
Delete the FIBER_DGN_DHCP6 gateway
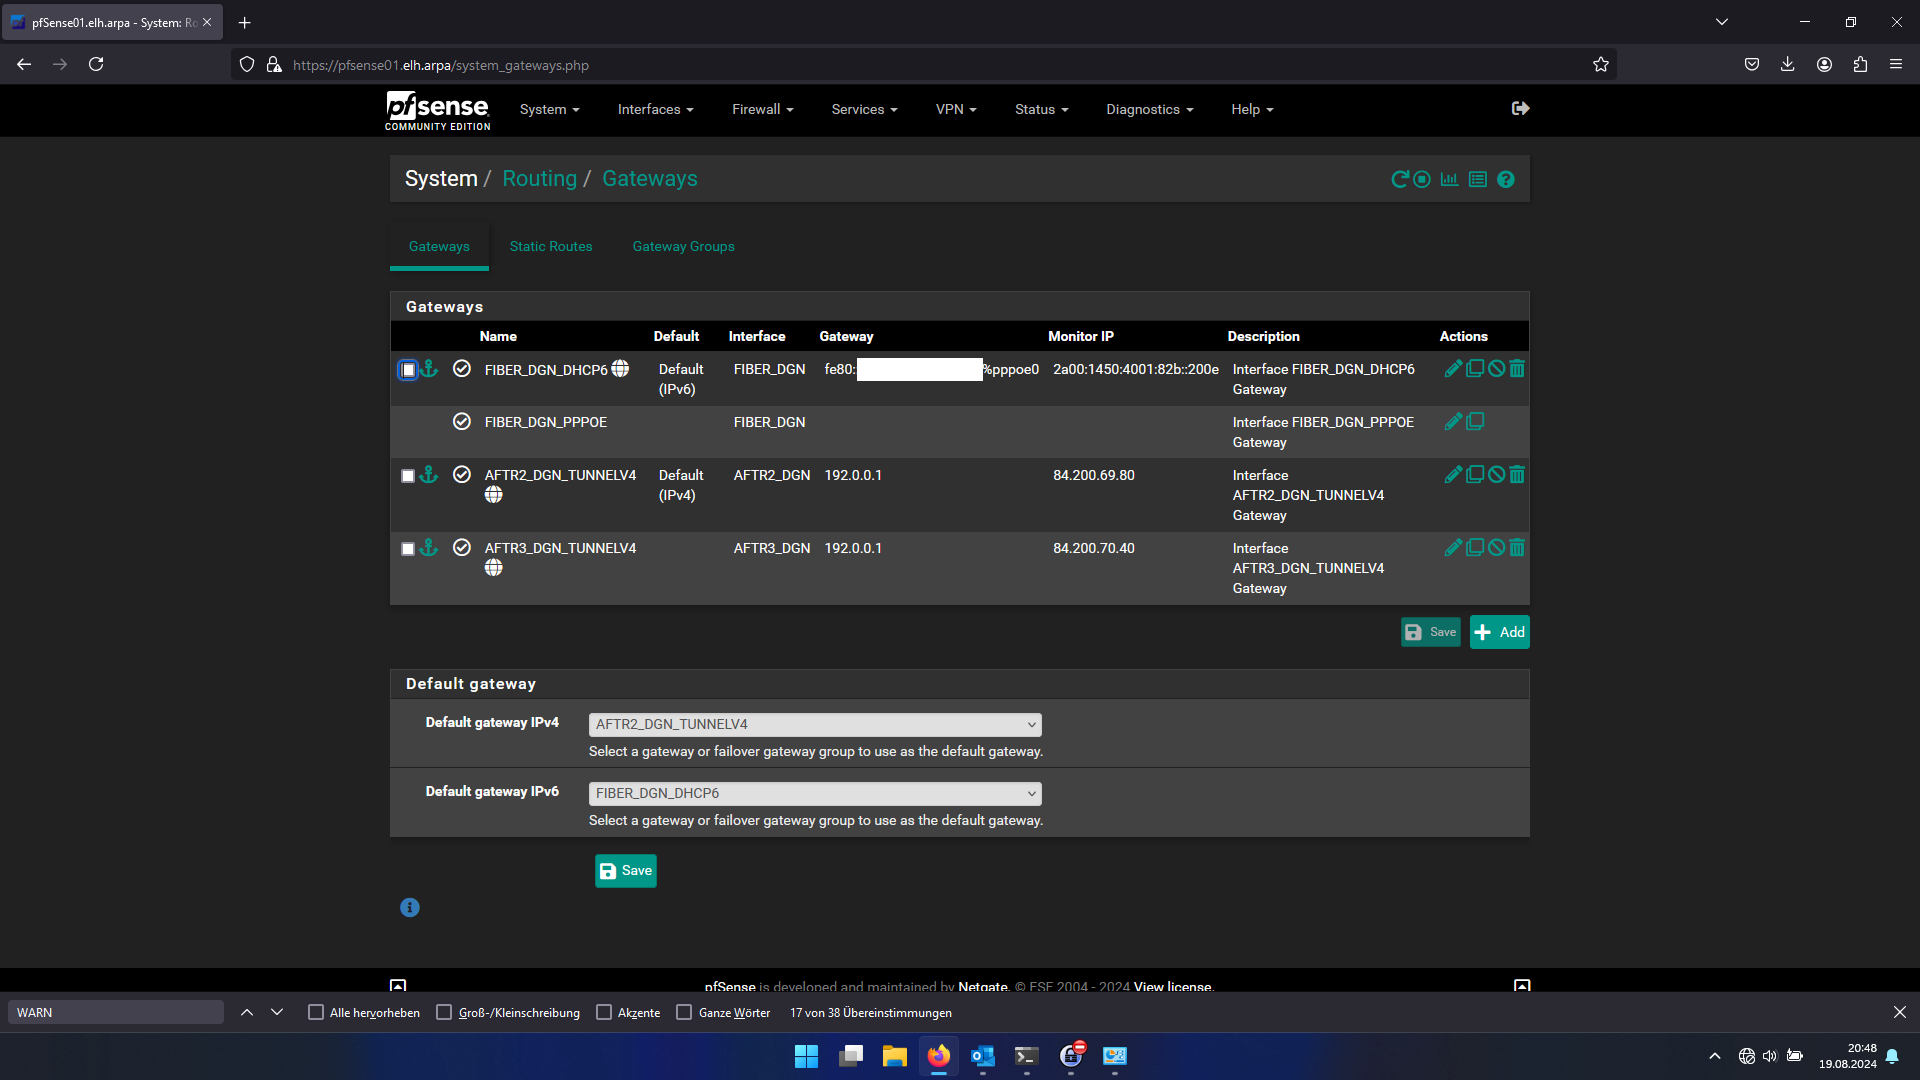point(1517,369)
